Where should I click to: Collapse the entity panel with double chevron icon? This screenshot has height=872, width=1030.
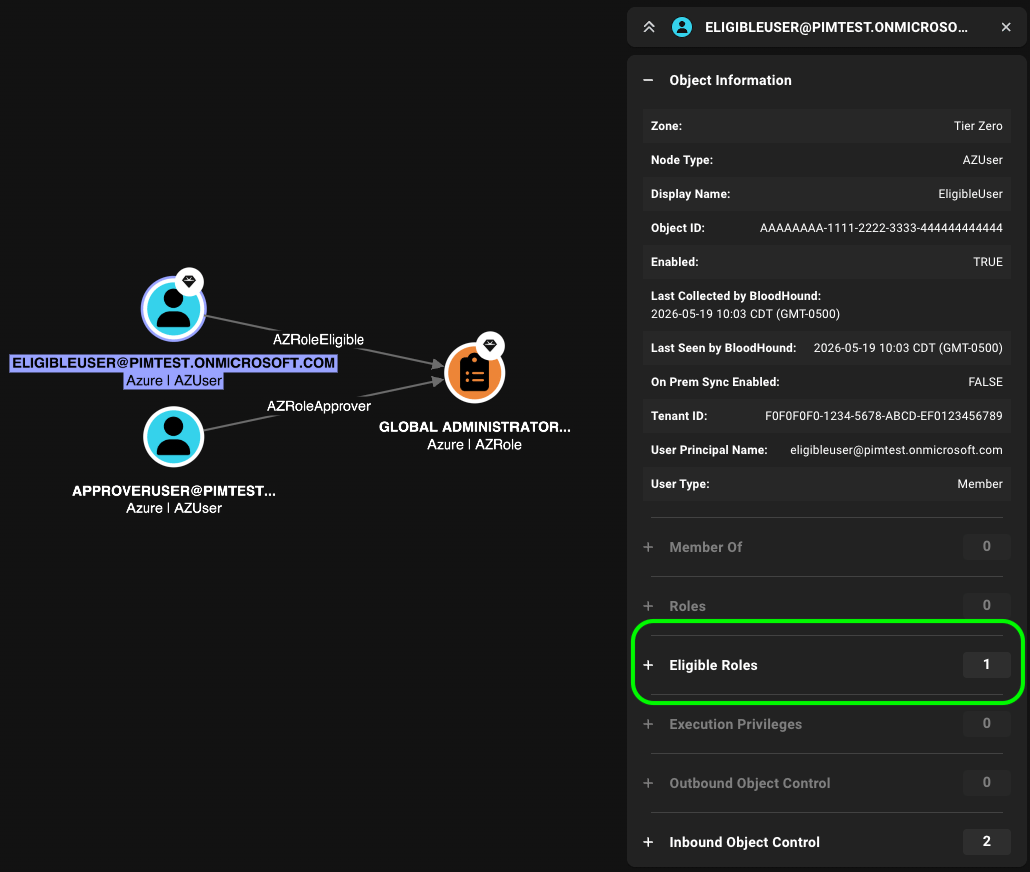tap(649, 27)
